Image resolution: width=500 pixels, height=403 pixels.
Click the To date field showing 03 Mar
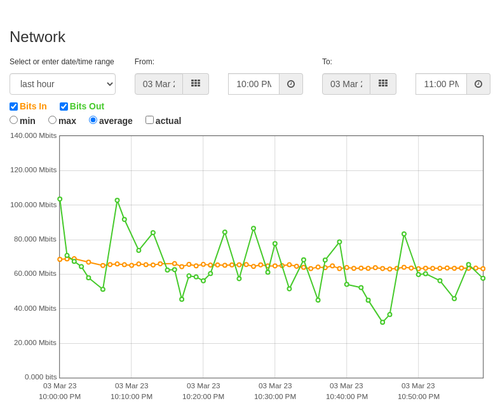click(x=346, y=84)
